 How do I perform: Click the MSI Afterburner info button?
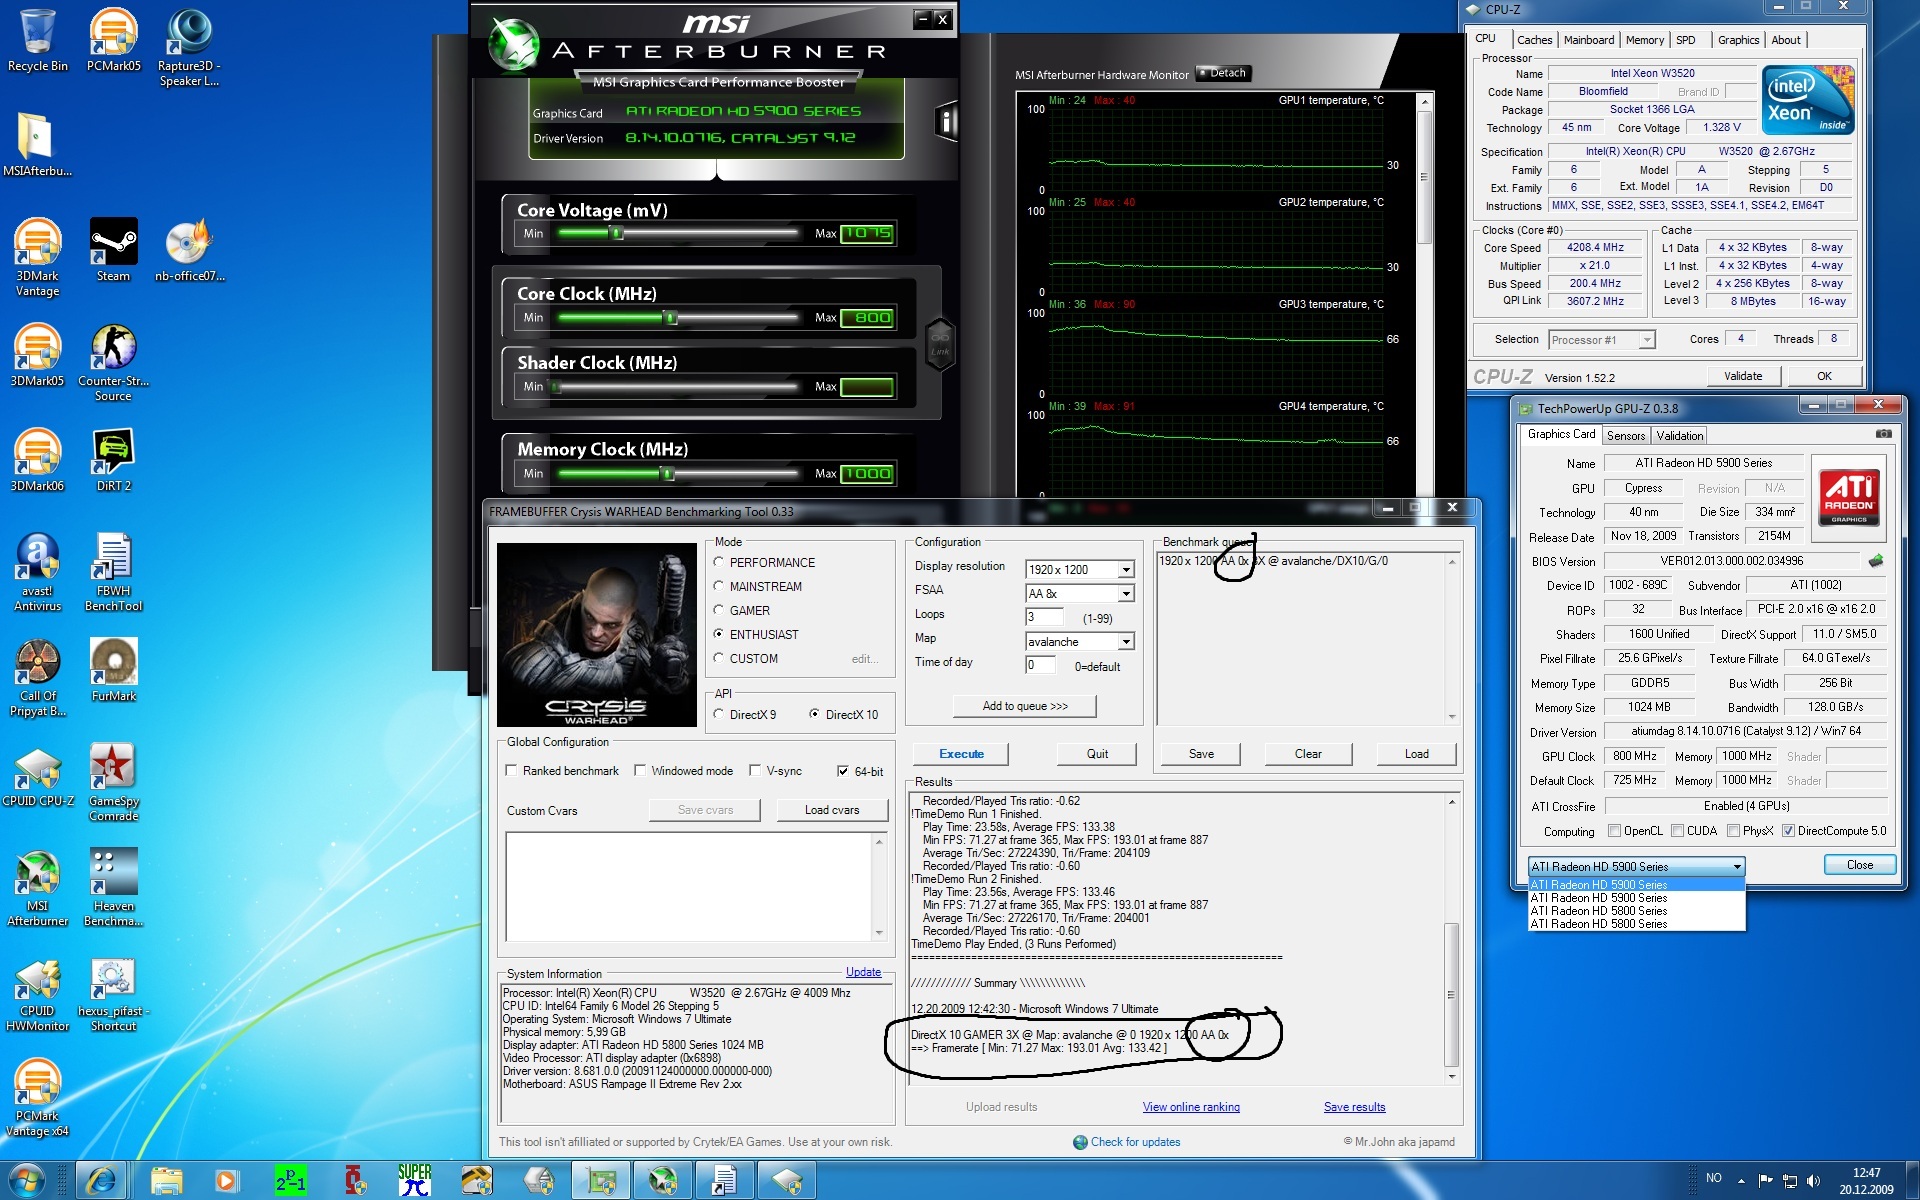click(x=945, y=122)
